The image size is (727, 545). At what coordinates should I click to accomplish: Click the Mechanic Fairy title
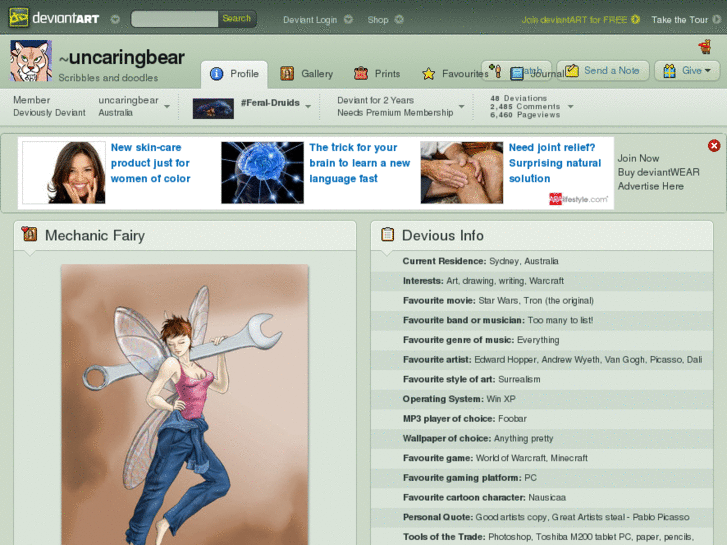(x=95, y=236)
